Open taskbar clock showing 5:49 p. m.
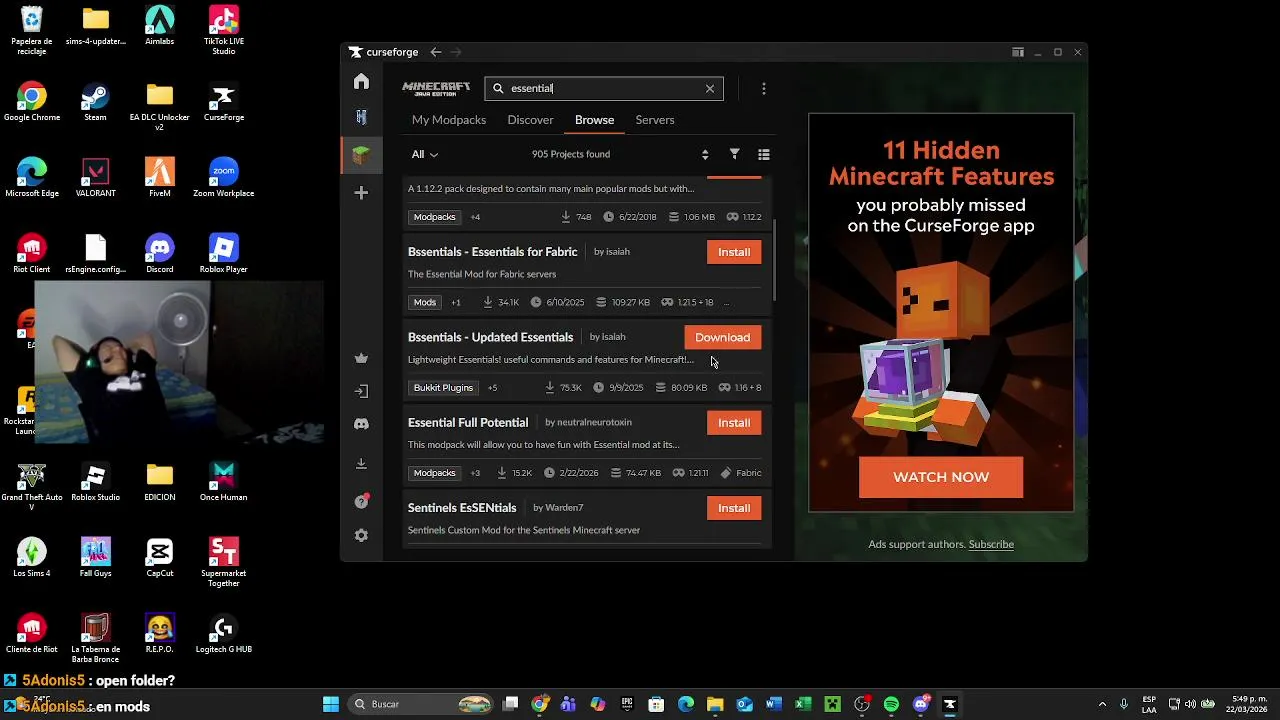 click(1247, 704)
